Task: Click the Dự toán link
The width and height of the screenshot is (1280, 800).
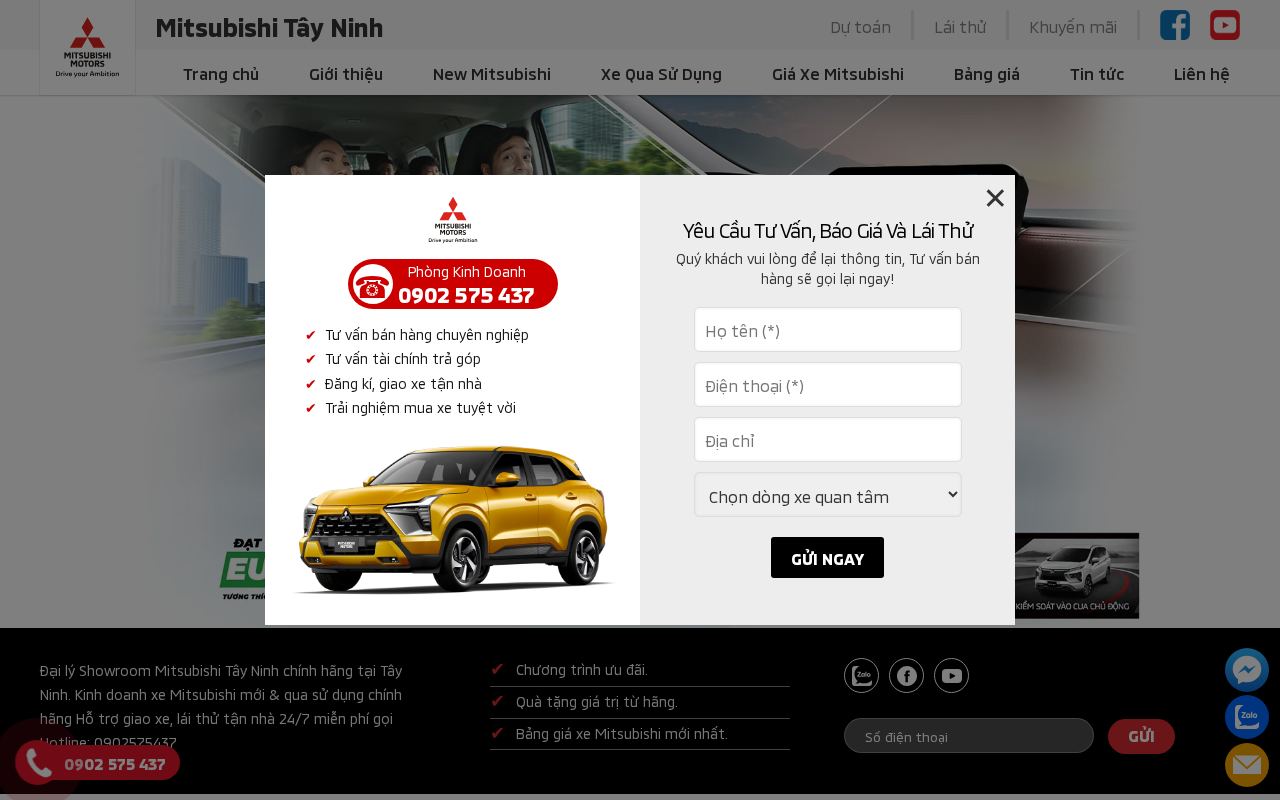Action: click(860, 27)
